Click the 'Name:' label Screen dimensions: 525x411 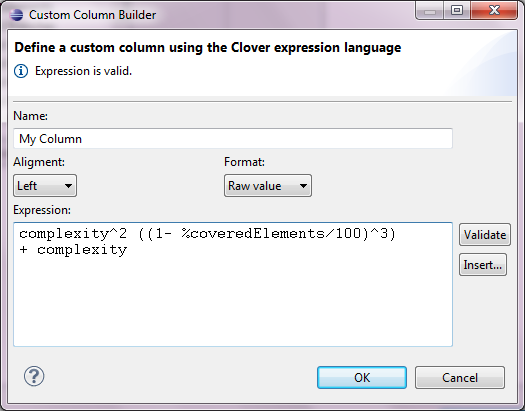[30, 116]
